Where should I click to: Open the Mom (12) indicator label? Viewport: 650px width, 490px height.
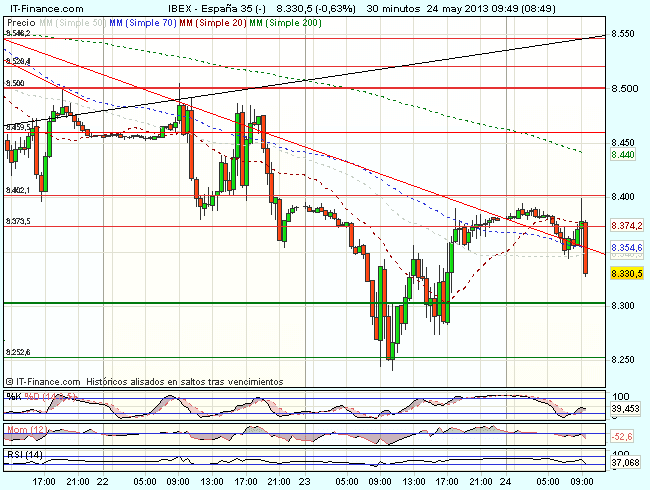tap(24, 429)
